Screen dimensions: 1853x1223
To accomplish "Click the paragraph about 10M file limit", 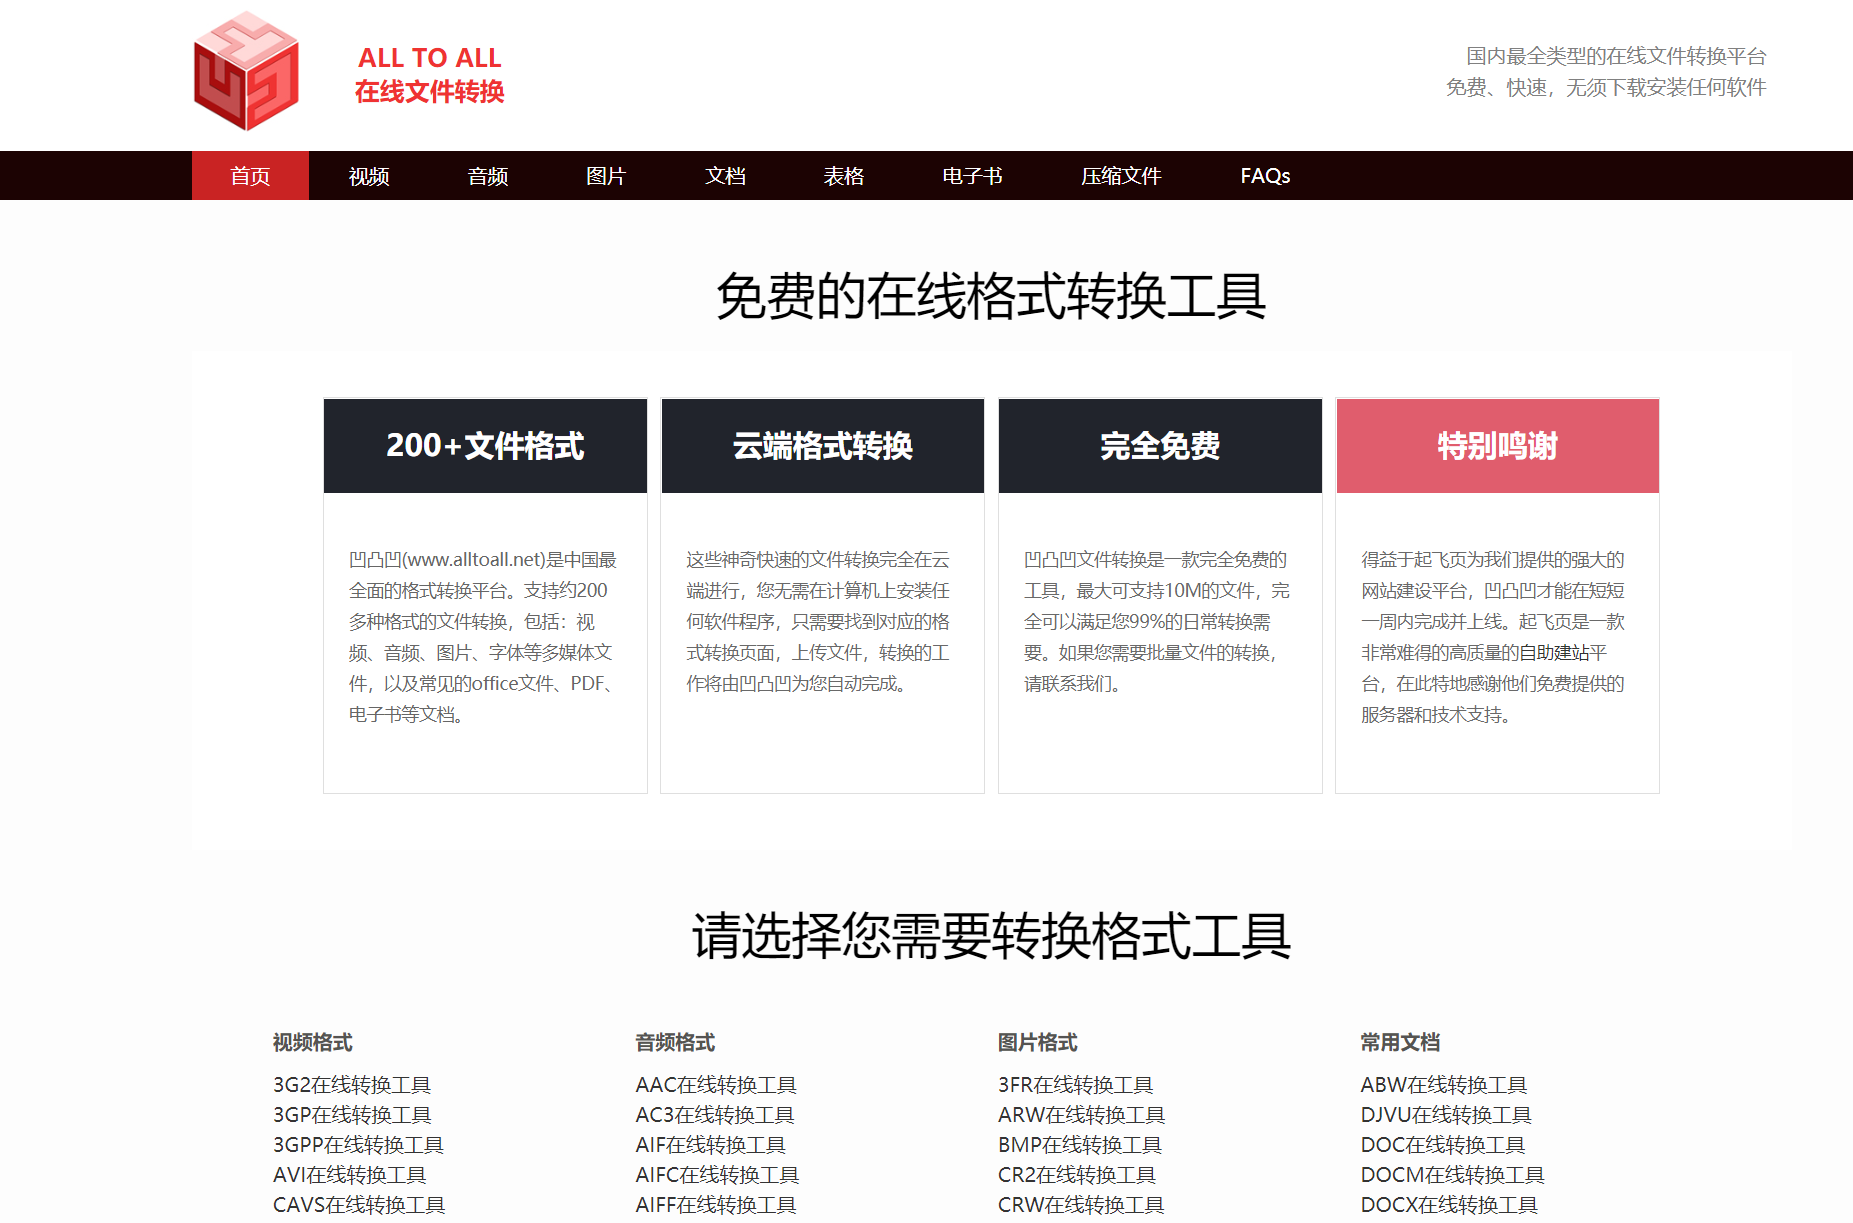I will [x=1158, y=621].
